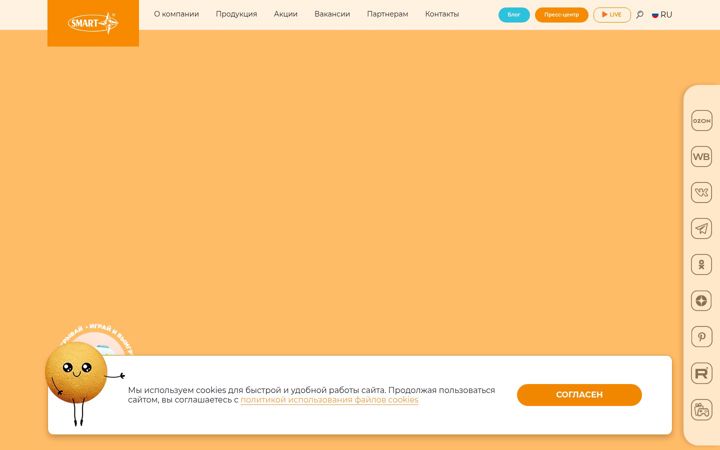Open the Dzen star-circle icon
720x450 pixels.
point(701,300)
